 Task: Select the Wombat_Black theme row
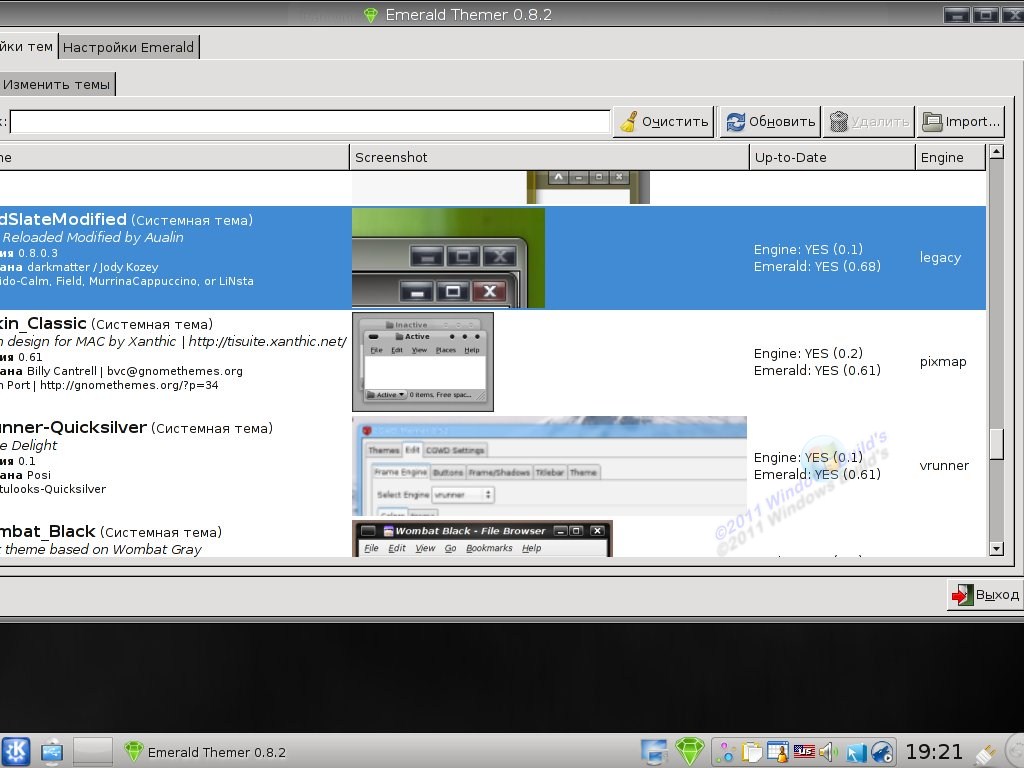point(492,539)
